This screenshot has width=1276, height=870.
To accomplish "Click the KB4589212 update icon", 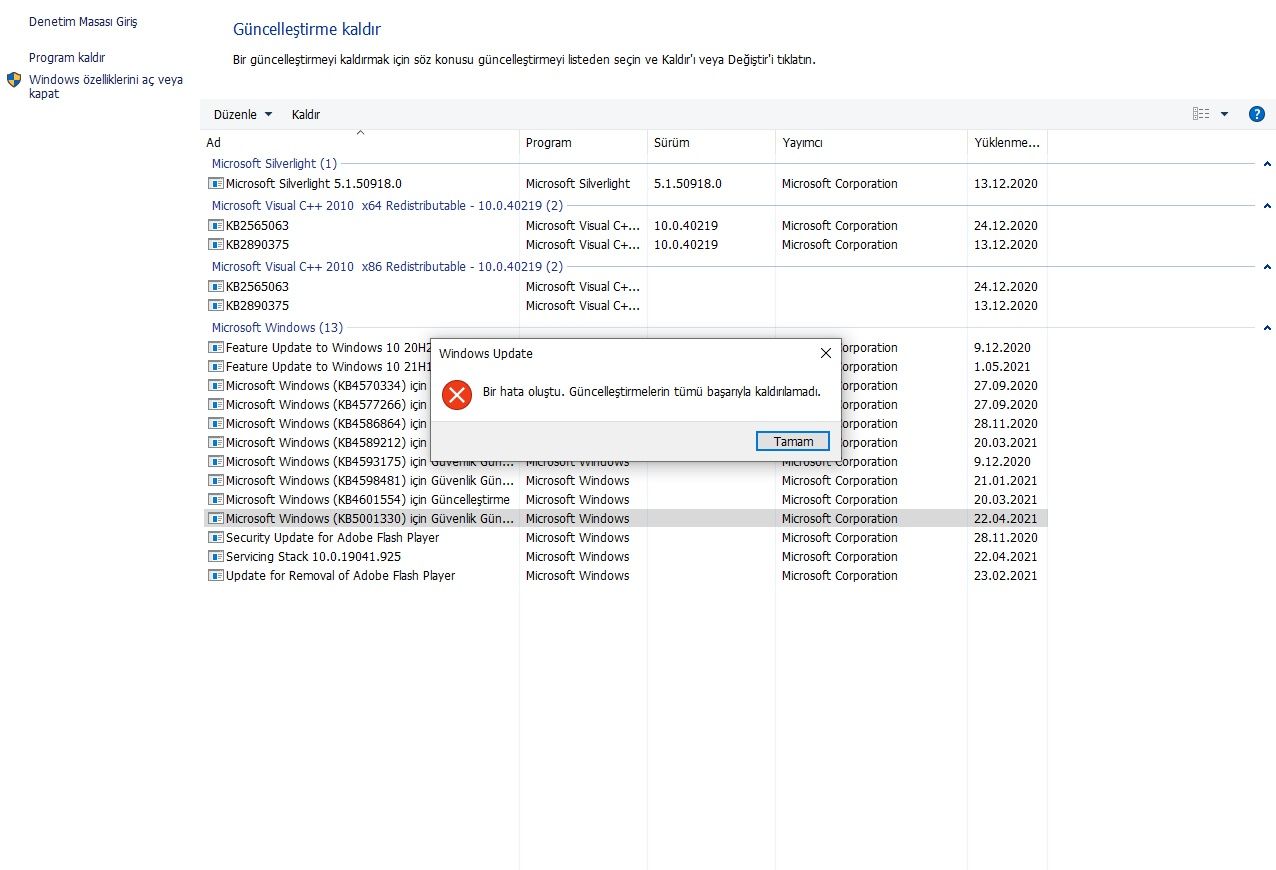I will pyautogui.click(x=216, y=443).
